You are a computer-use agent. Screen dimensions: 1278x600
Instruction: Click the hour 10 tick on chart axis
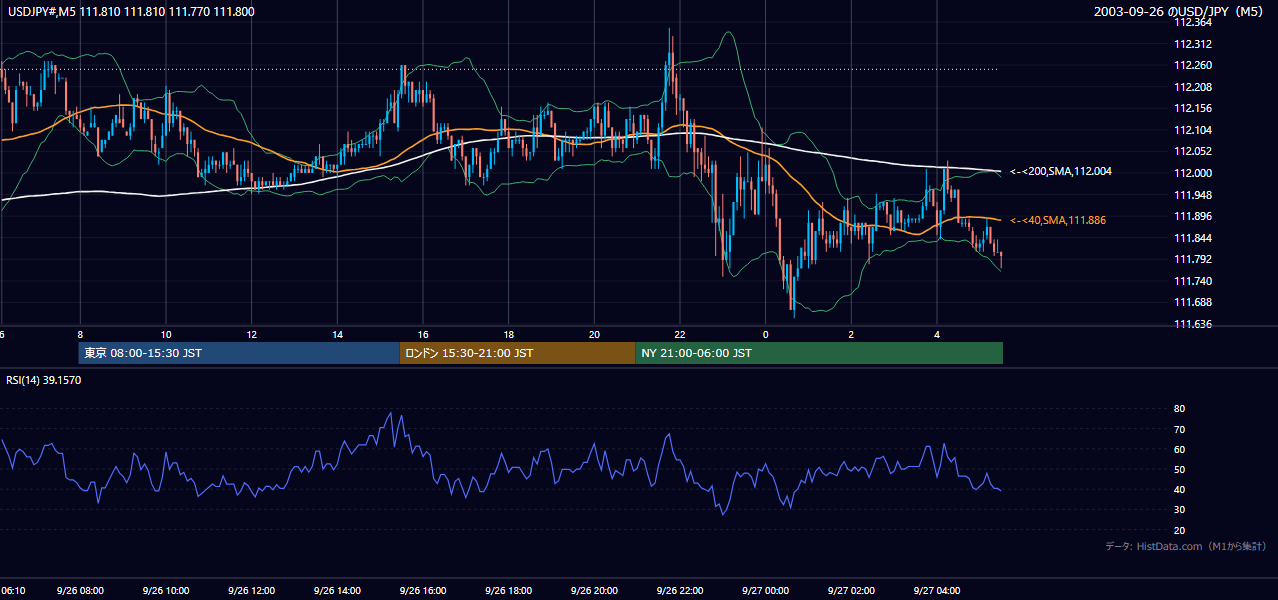(165, 334)
